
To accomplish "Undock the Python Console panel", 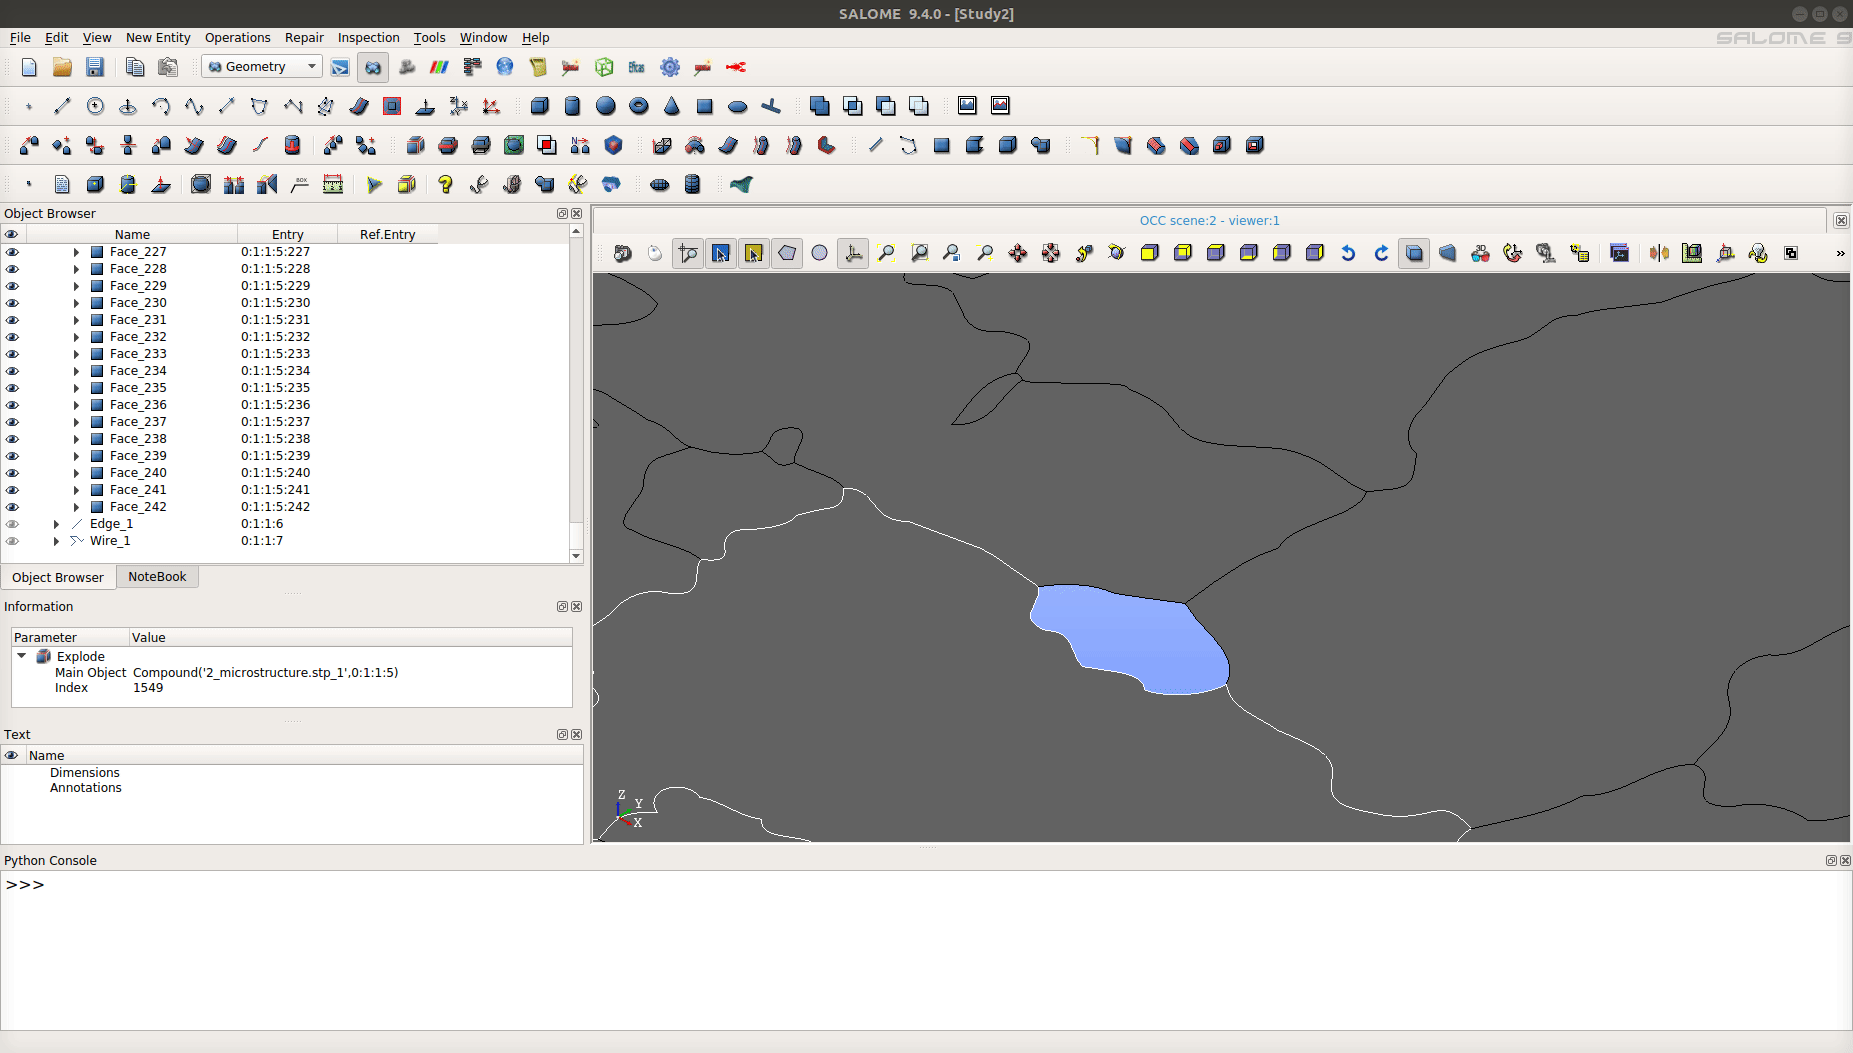I will click(x=1831, y=861).
